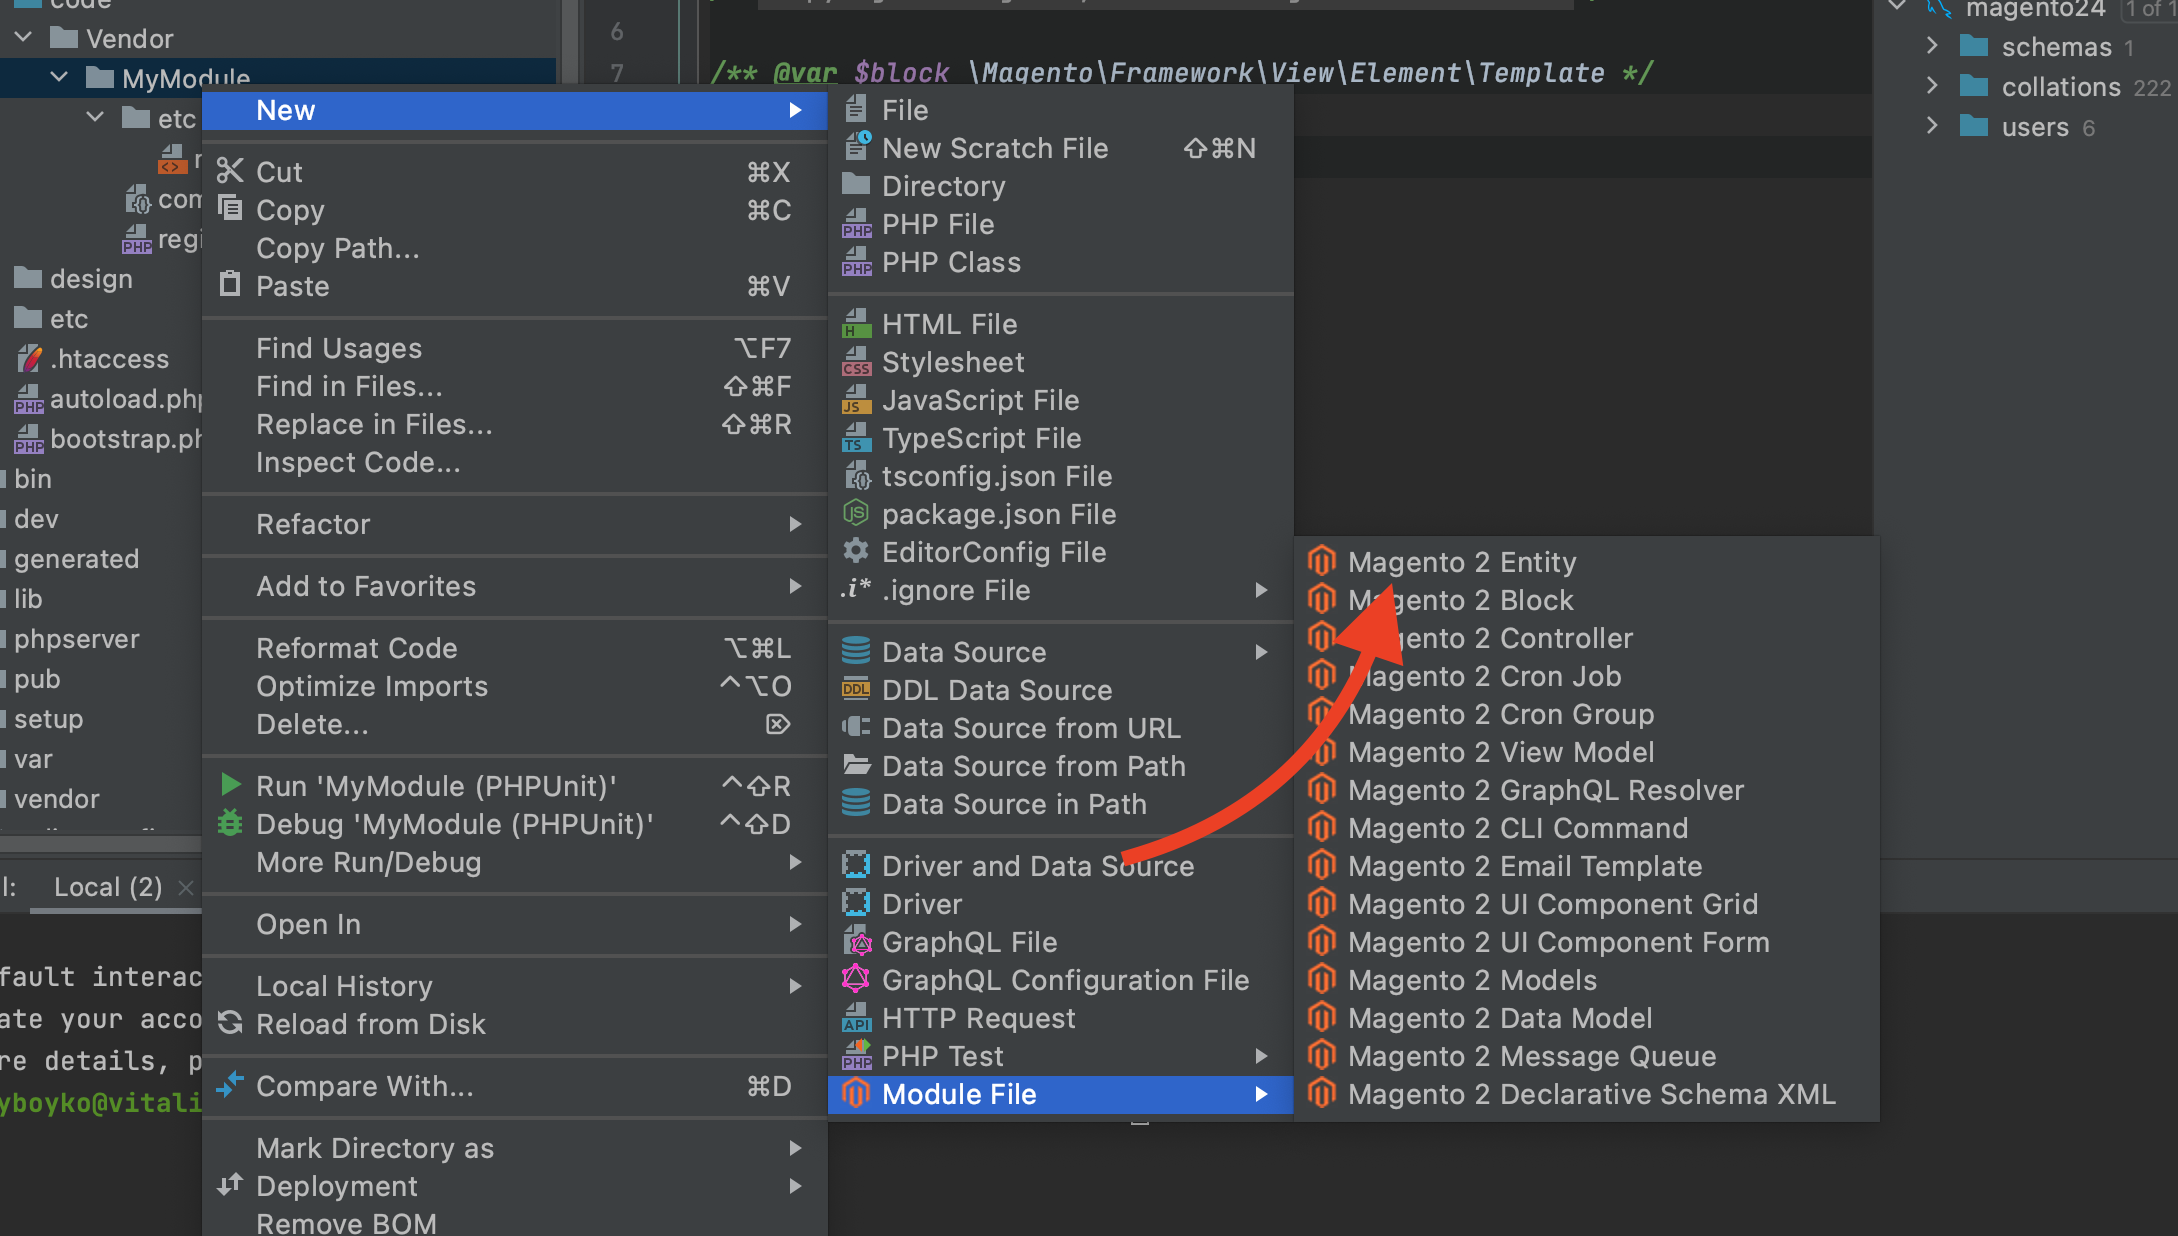Click the GraphQL Configuration File icon

point(856,980)
